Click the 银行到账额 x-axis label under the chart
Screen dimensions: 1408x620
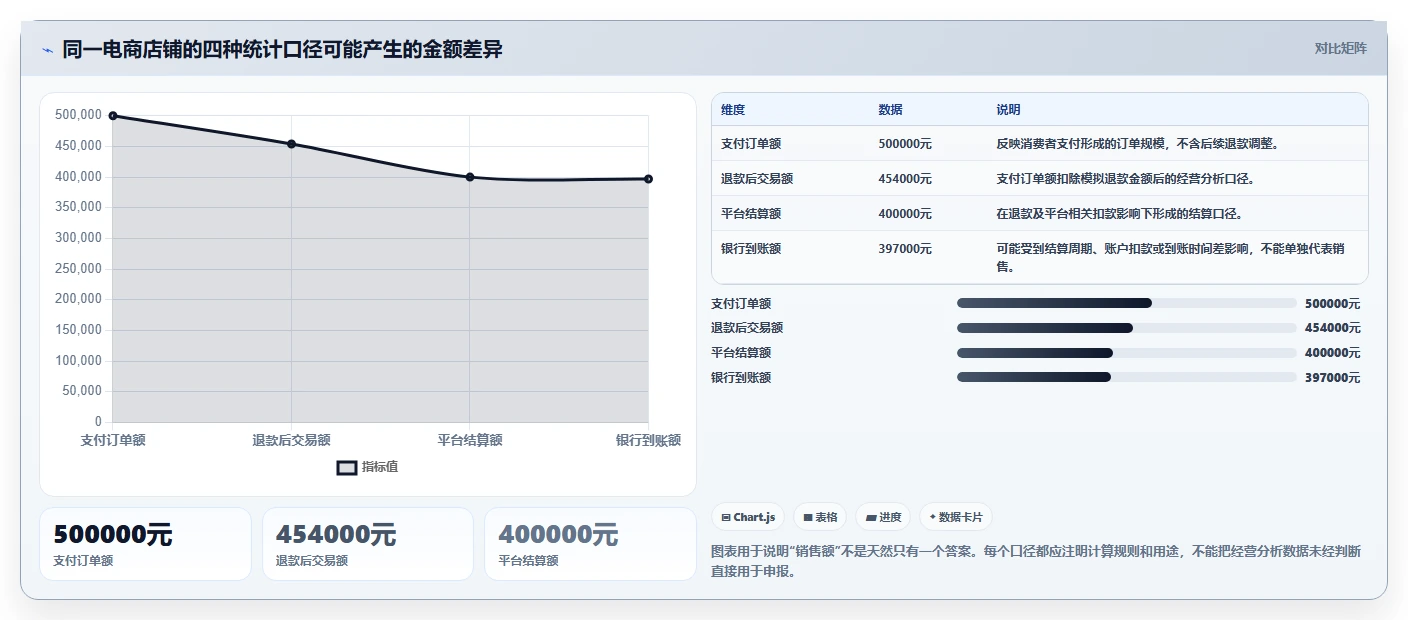[x=648, y=440]
